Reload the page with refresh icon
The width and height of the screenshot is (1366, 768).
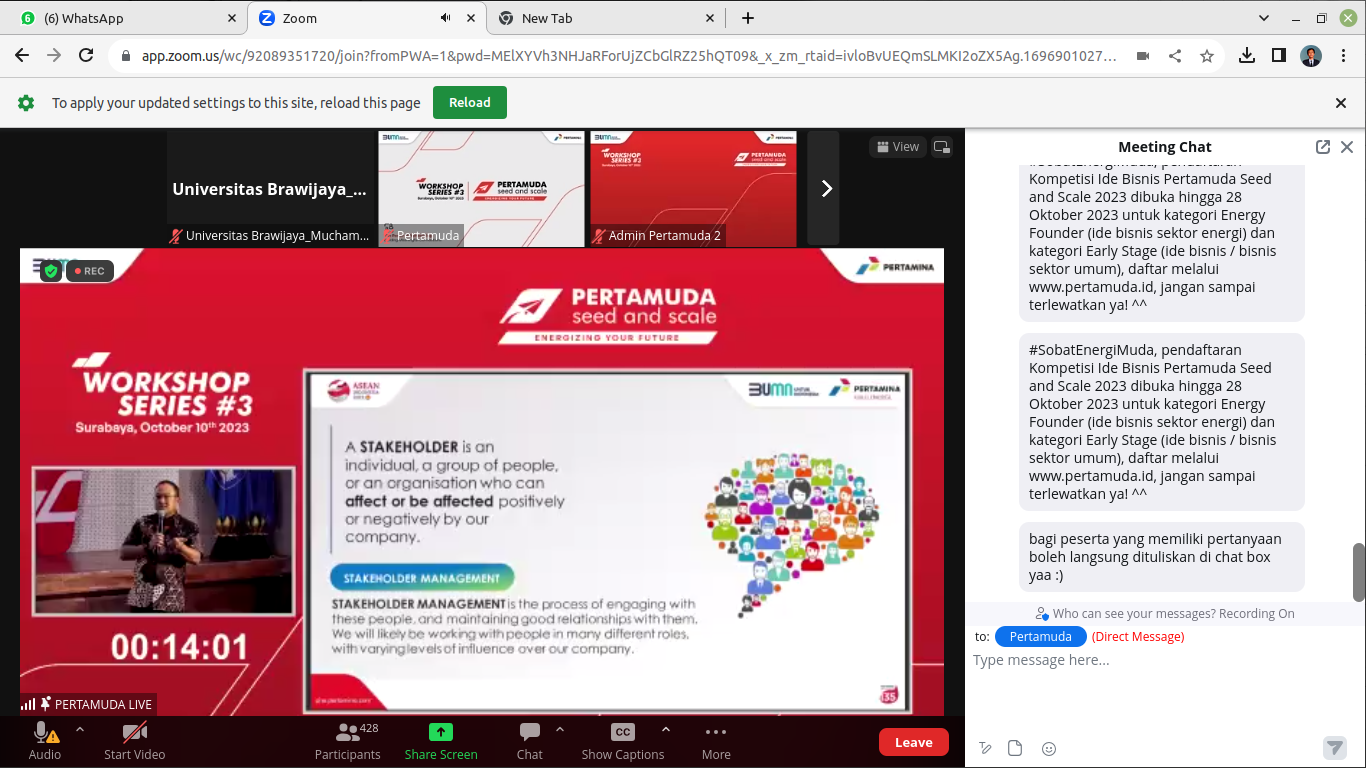click(x=86, y=56)
